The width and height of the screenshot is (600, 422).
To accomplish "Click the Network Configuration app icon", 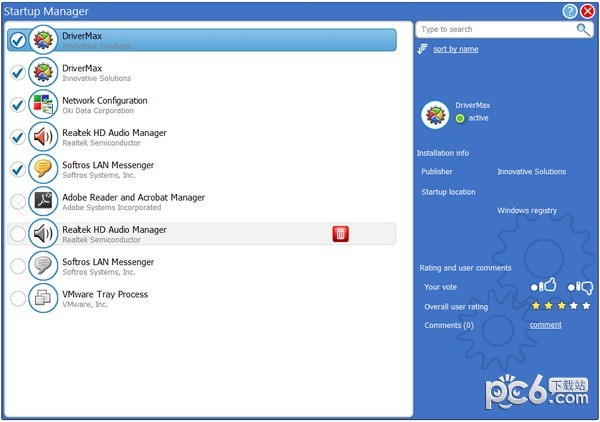I will [43, 104].
